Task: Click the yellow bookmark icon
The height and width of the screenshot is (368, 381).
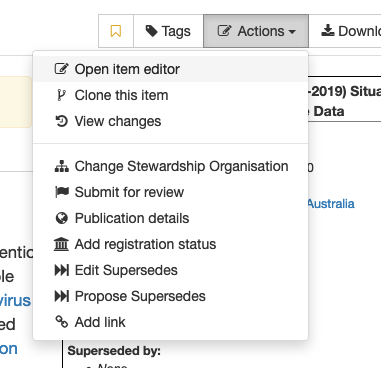Action: click(116, 31)
